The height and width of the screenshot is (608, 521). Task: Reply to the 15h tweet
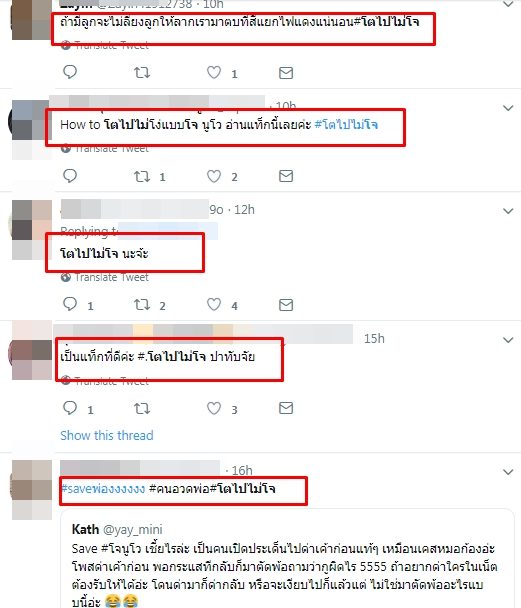pyautogui.click(x=70, y=408)
